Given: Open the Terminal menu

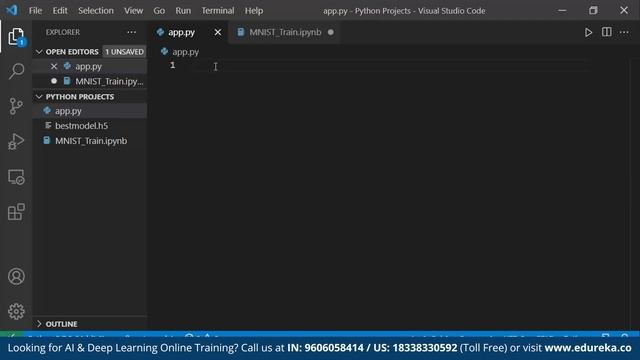Looking at the screenshot, I should coord(218,11).
